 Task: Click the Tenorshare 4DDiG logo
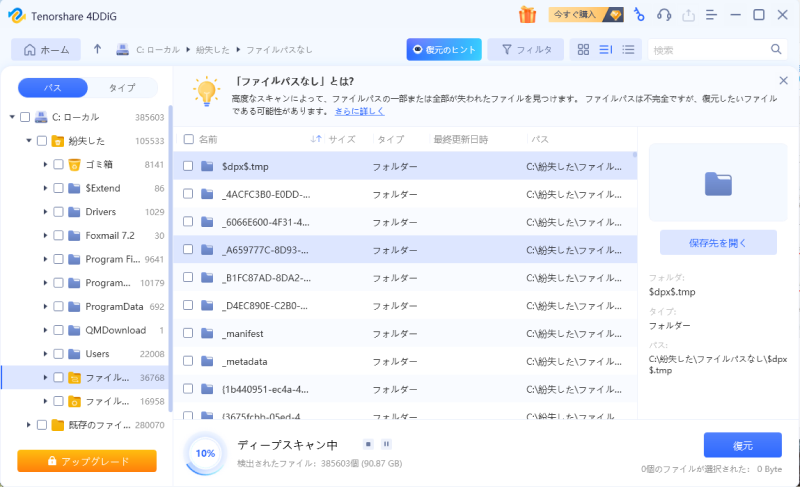[17, 15]
